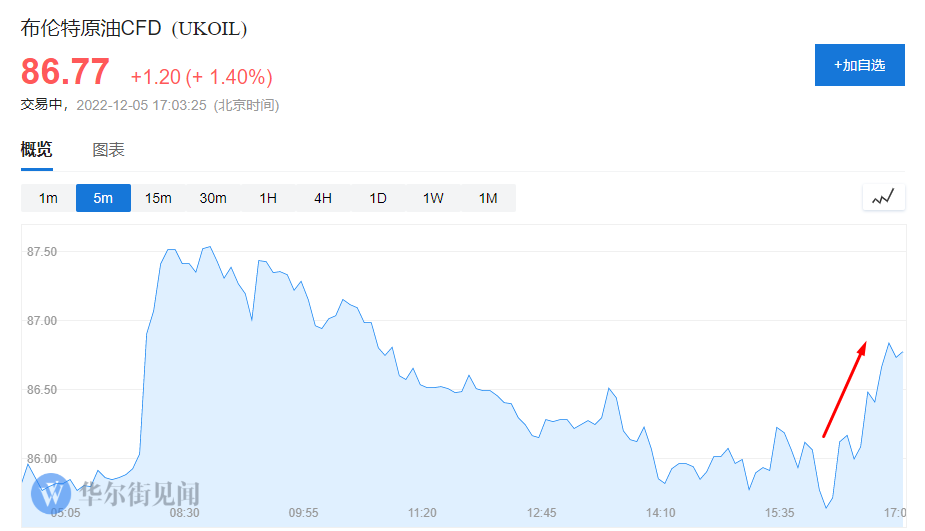Open the 图表 tab

point(108,150)
